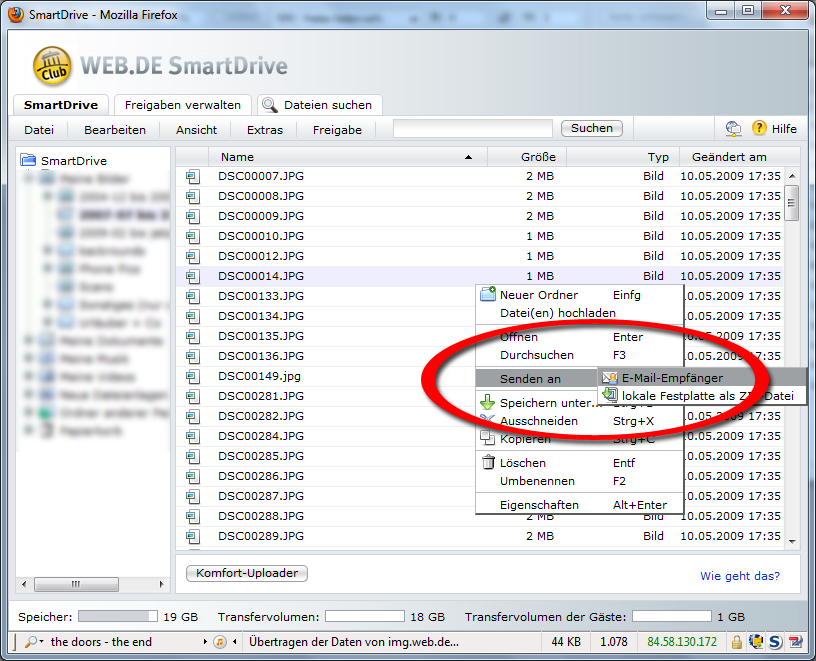This screenshot has height=661, width=816.
Task: Open the Bearbeiten menu
Action: [115, 130]
